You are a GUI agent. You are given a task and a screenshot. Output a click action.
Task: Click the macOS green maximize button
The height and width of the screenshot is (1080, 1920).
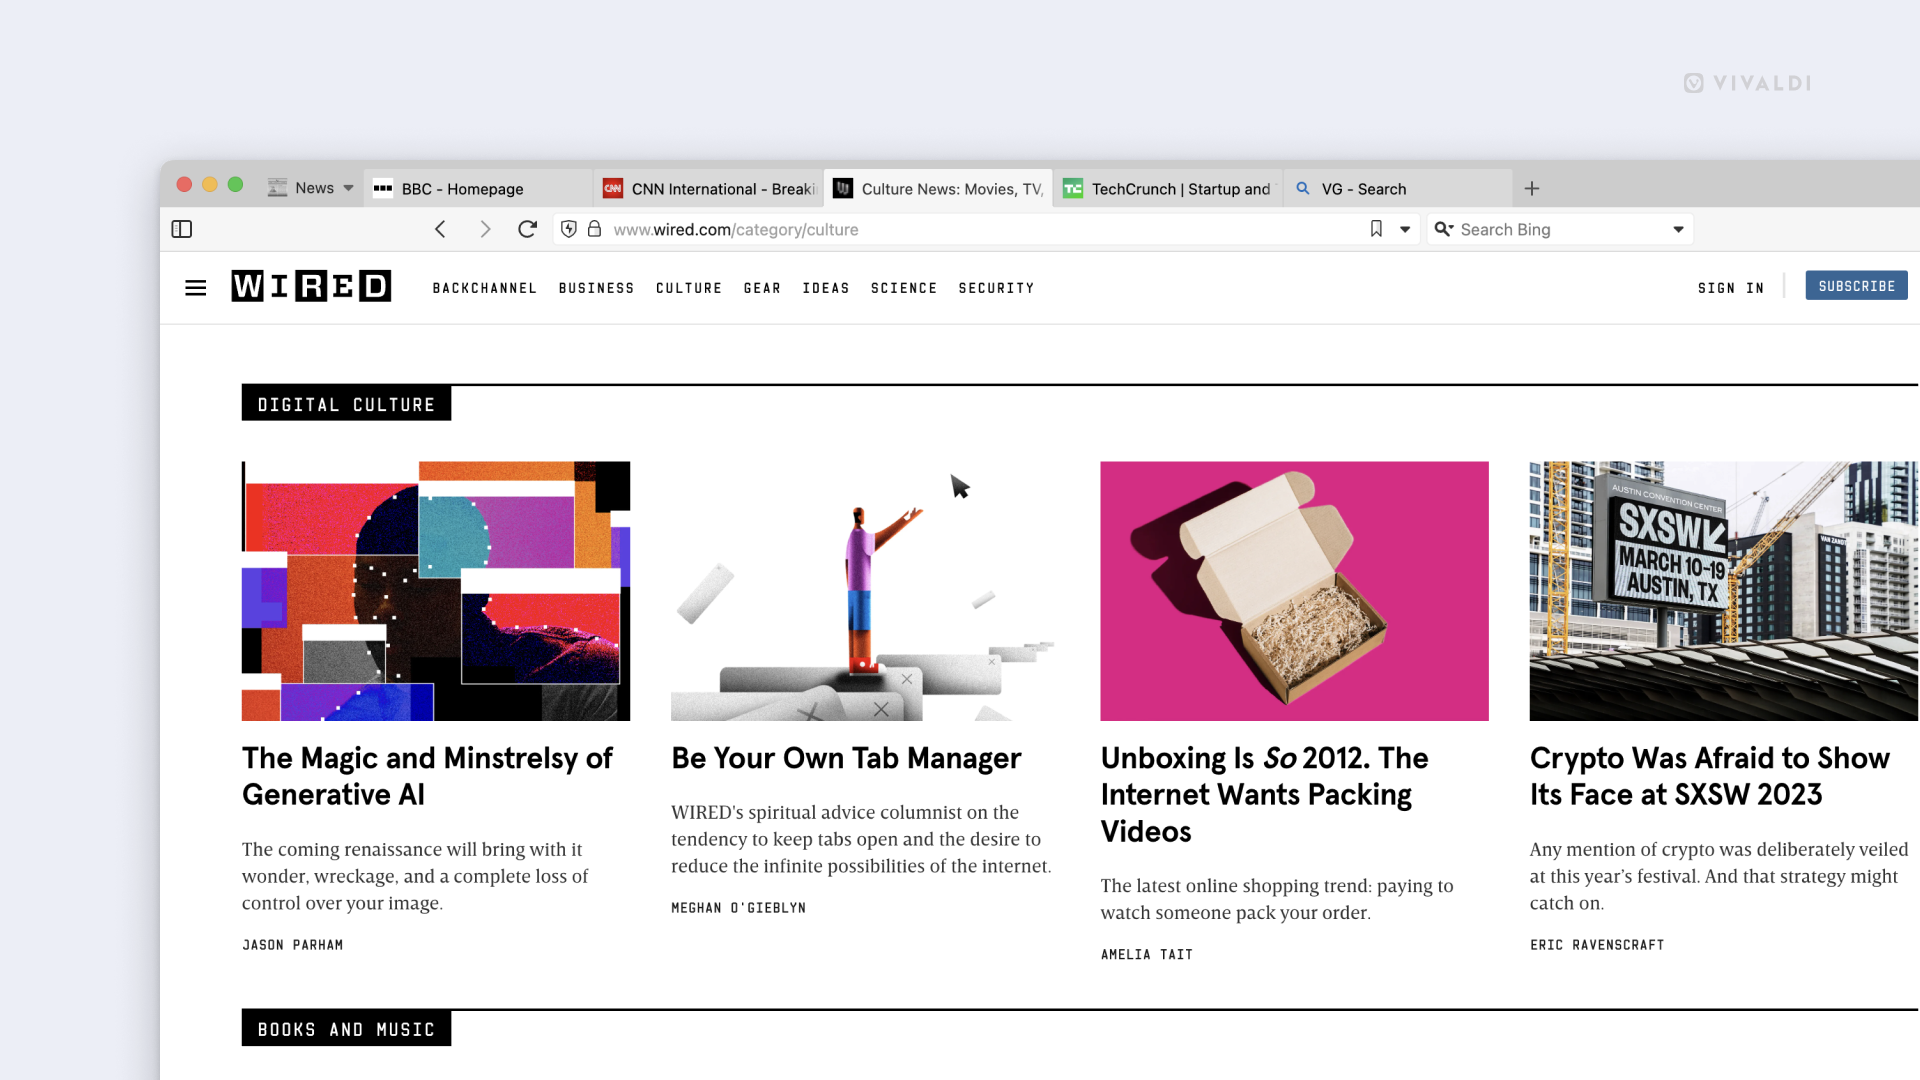click(236, 184)
